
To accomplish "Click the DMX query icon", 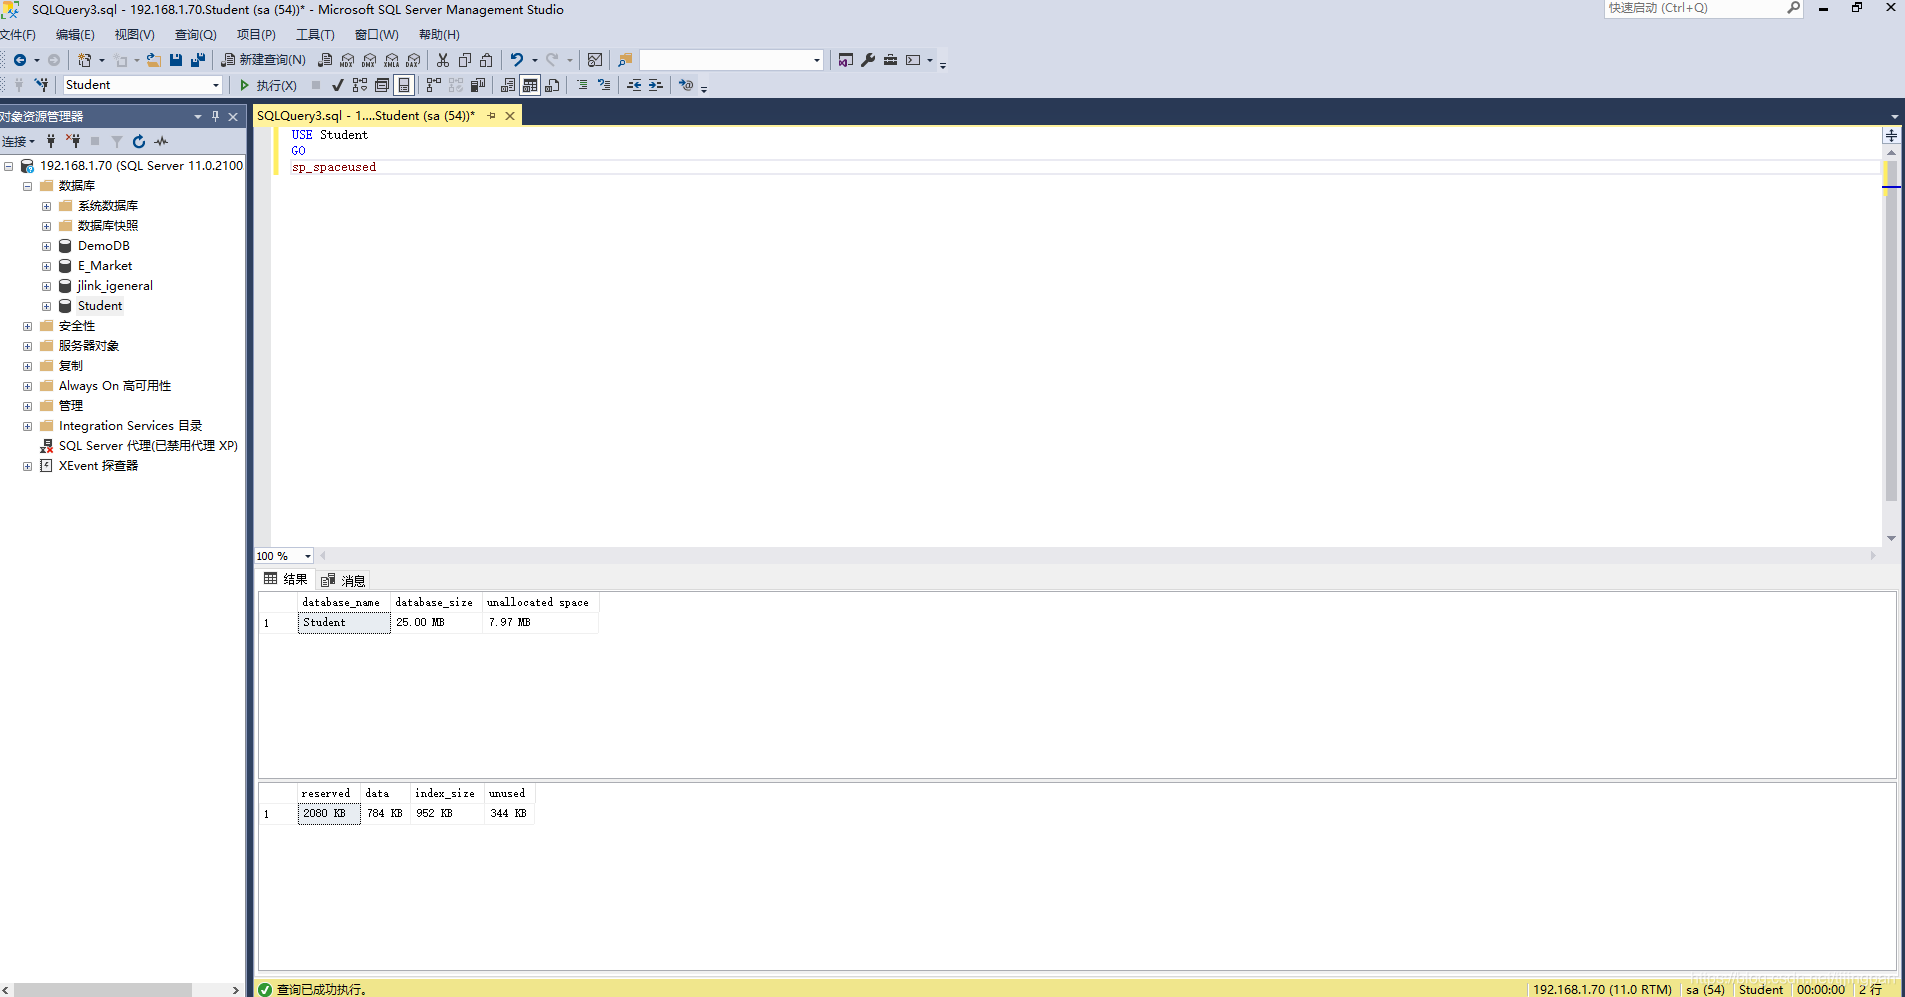I will pyautogui.click(x=369, y=60).
